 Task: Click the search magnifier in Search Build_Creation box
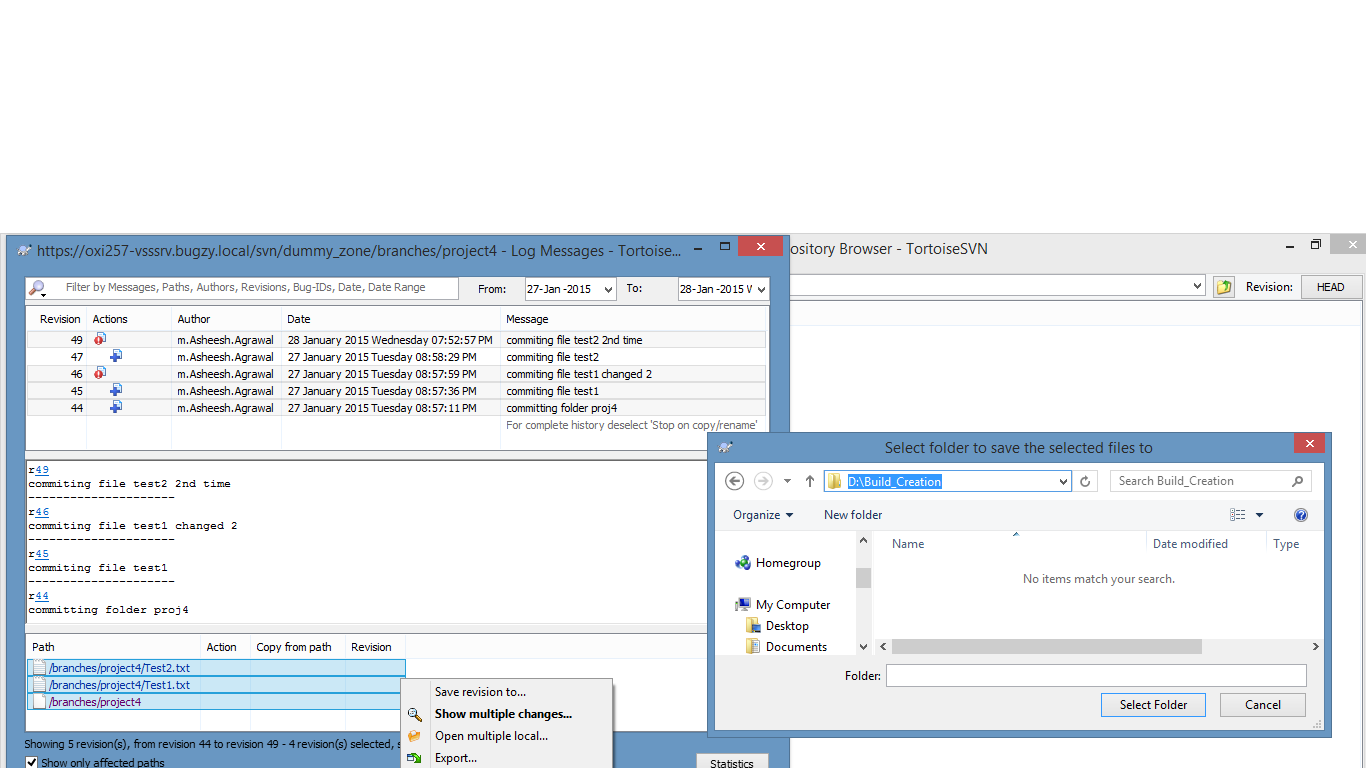[x=1298, y=481]
